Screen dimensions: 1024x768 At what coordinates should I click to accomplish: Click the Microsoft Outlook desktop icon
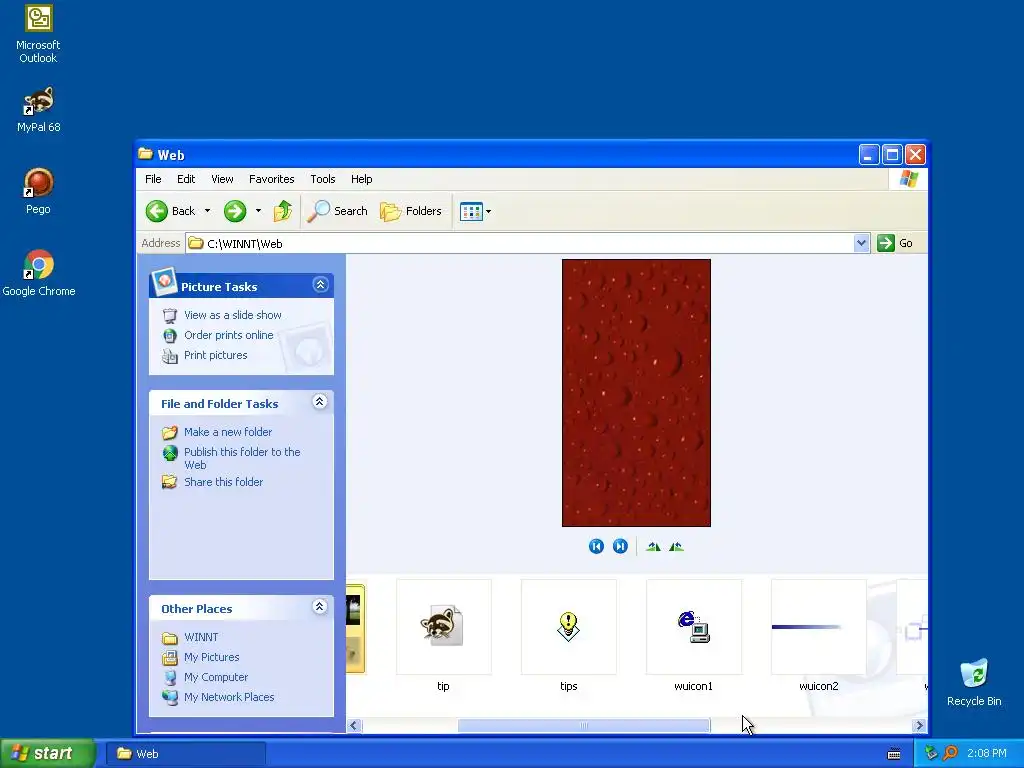coord(38,34)
